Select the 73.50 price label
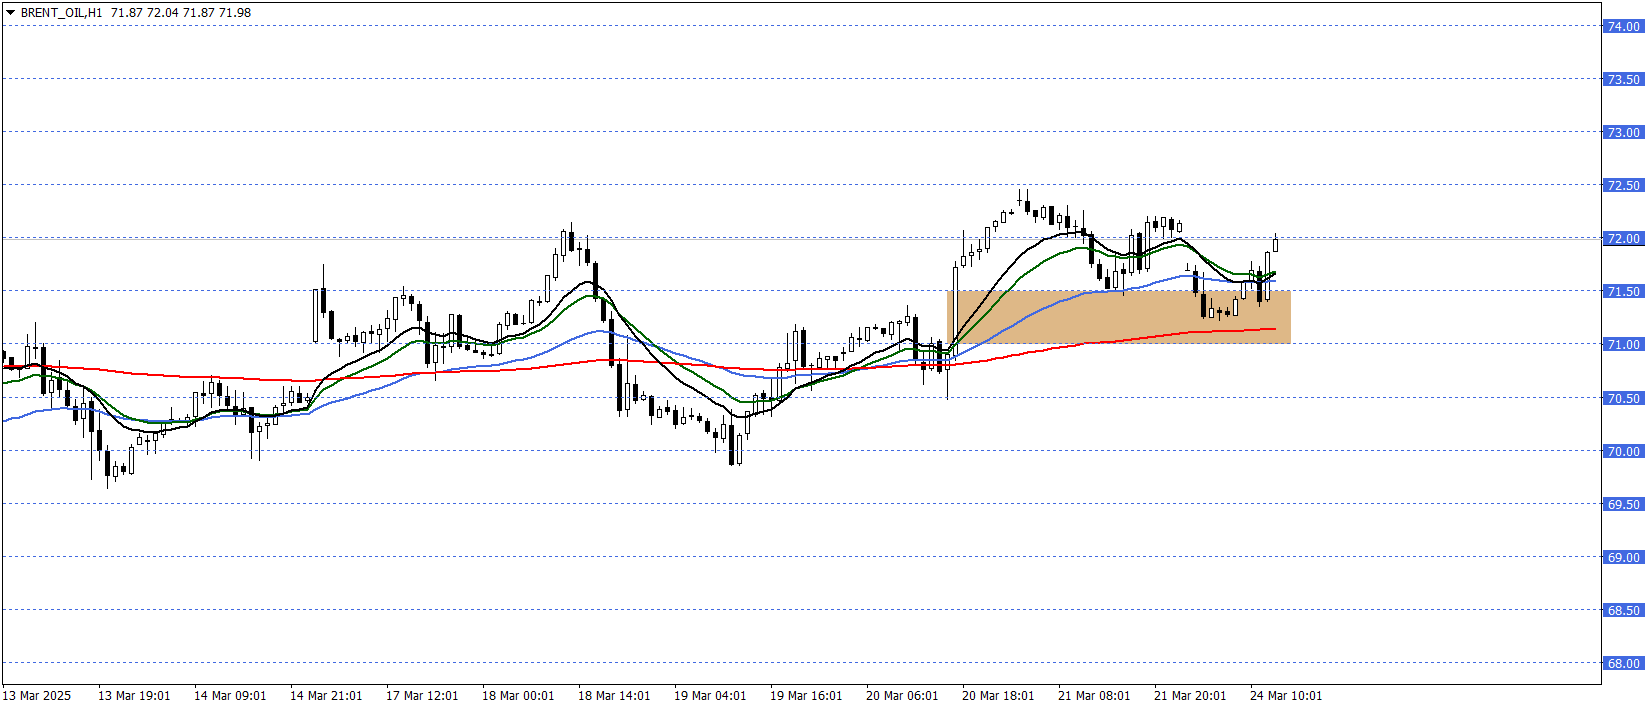Viewport: 1651px width, 708px height. click(x=1623, y=80)
